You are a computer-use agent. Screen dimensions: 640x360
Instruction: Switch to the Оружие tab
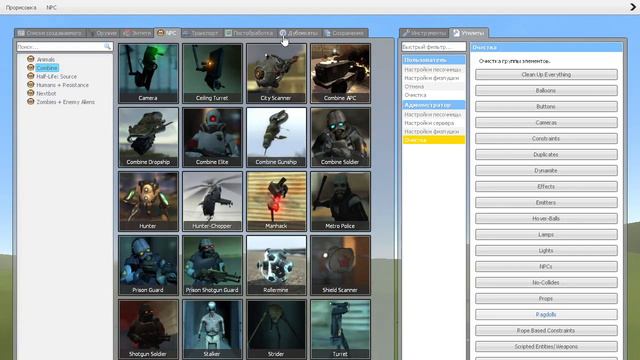pos(104,33)
